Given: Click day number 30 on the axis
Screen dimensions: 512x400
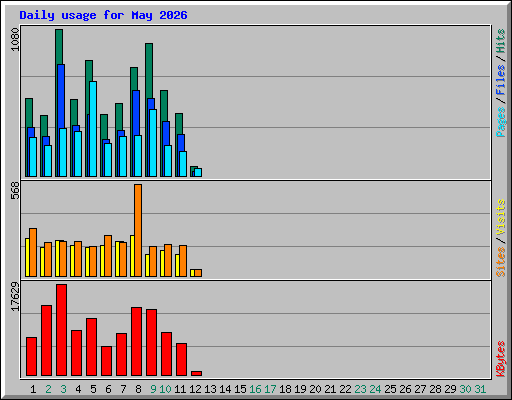Looking at the screenshot, I should click(x=465, y=389).
